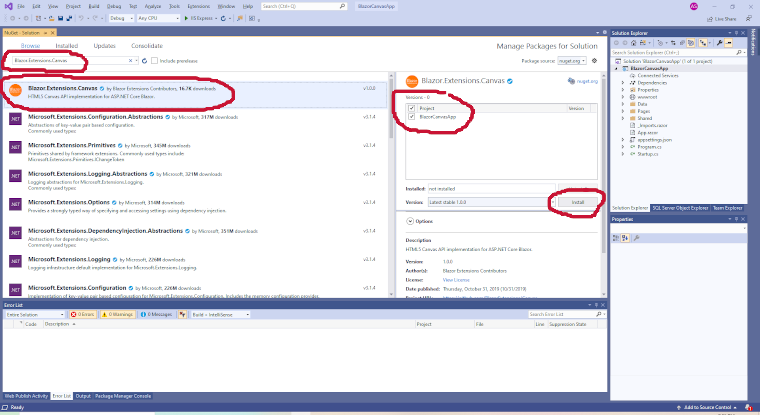Viewport: 760px width, 415px height.
Task: Open the File menu
Action: (x=21, y=6)
